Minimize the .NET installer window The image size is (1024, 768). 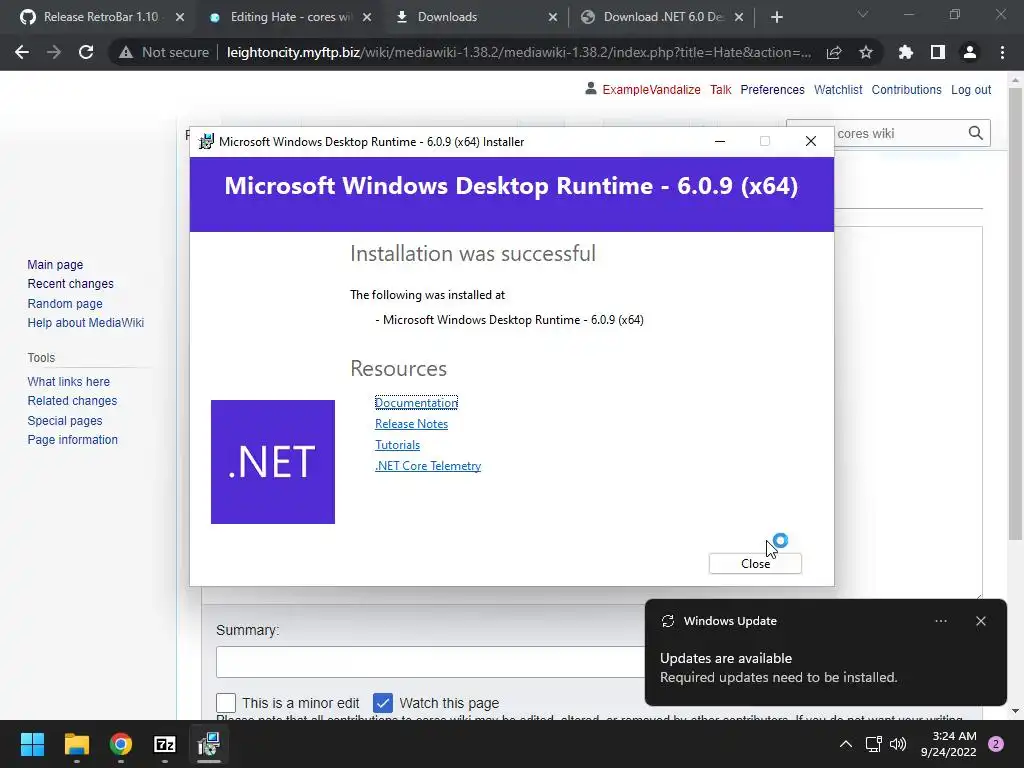point(720,141)
